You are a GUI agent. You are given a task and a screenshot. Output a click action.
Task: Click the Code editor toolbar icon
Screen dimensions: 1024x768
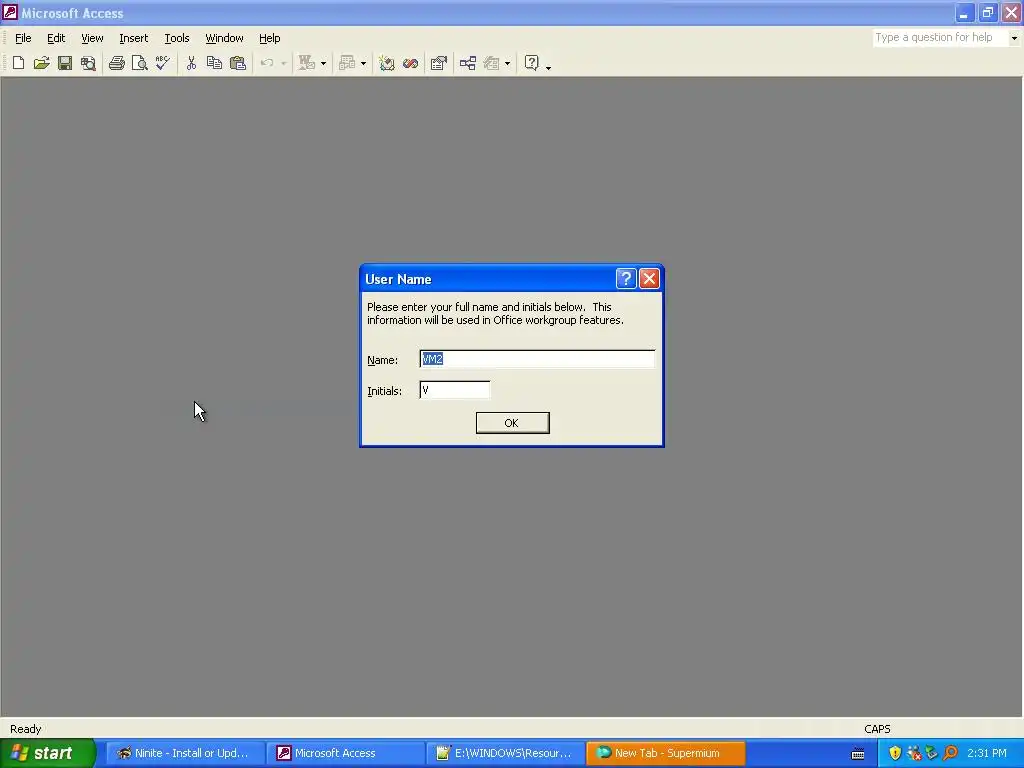387,63
